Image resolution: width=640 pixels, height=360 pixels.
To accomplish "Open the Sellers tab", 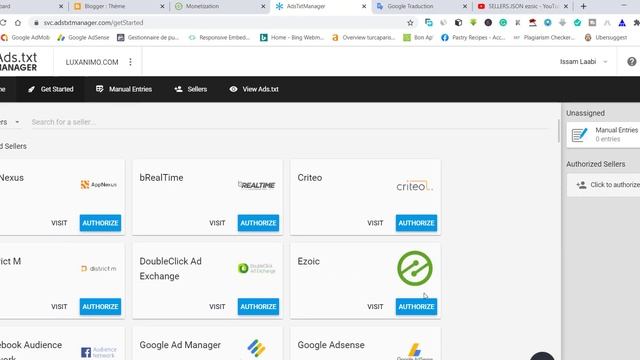I will tap(191, 89).
